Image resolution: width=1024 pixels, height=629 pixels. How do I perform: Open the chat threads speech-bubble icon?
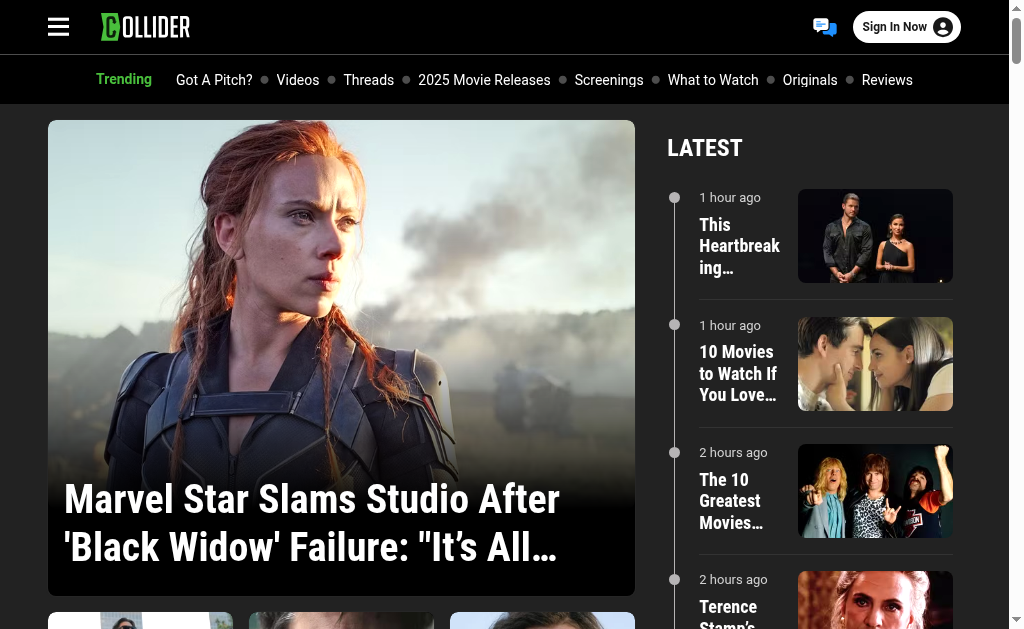(x=825, y=27)
